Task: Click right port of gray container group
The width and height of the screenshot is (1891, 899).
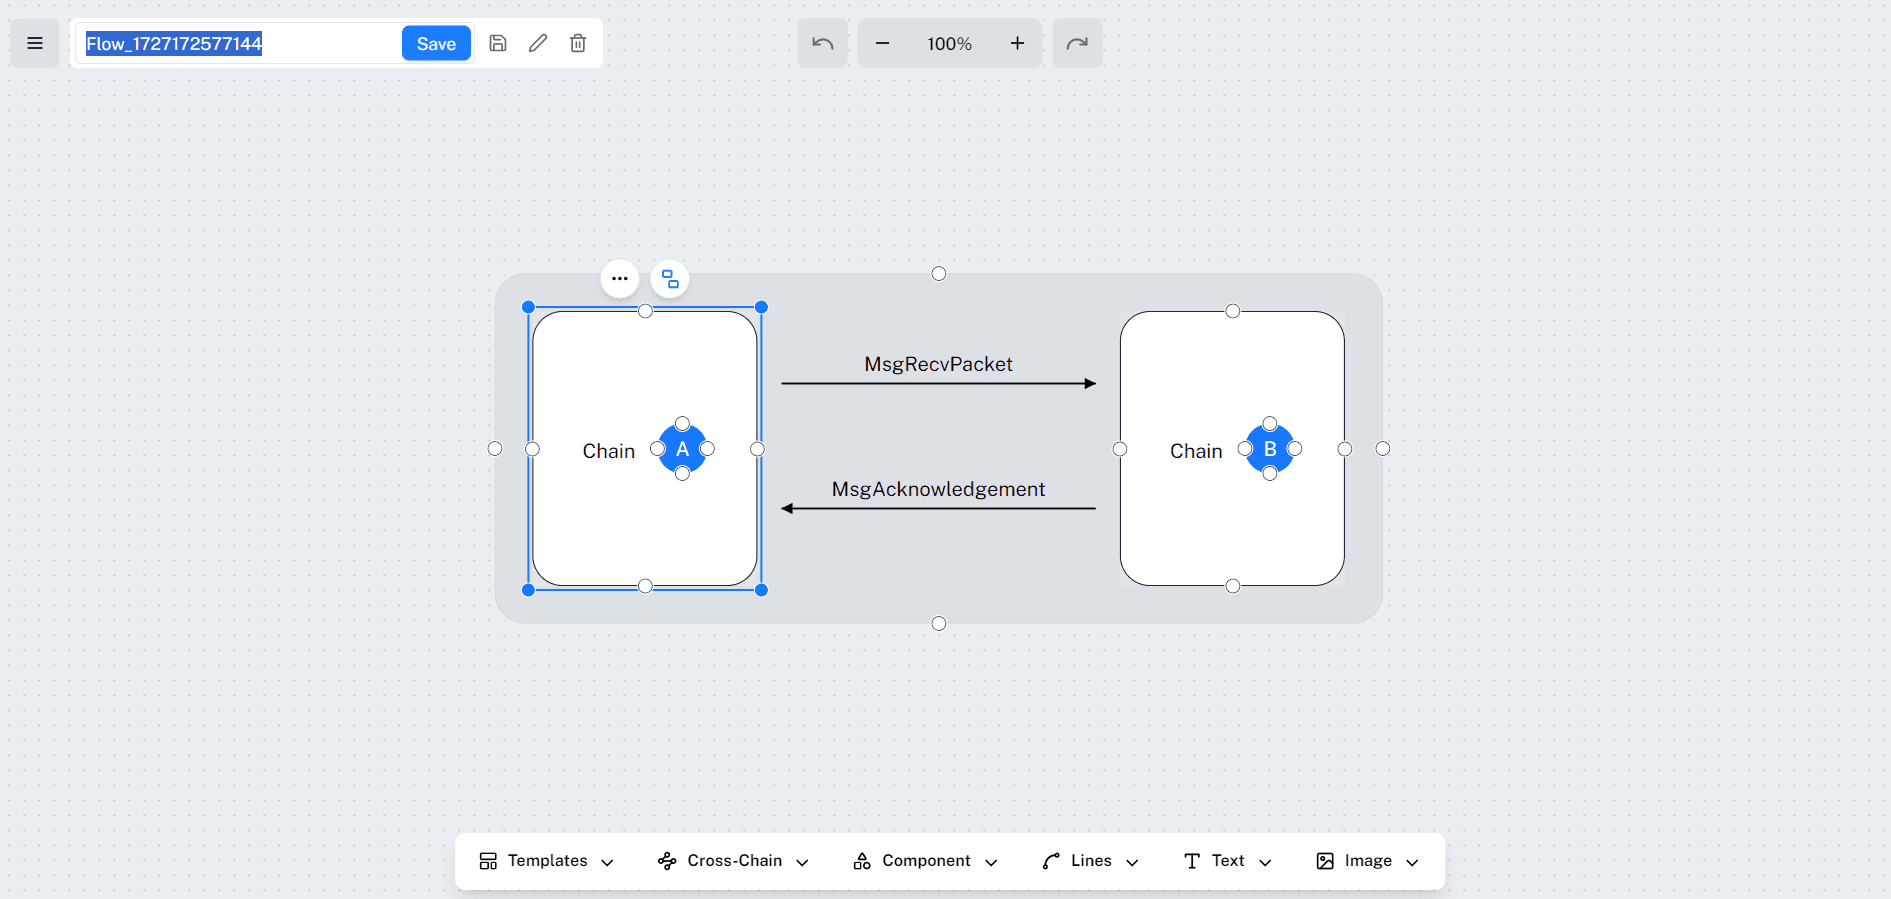Action: point(1383,449)
